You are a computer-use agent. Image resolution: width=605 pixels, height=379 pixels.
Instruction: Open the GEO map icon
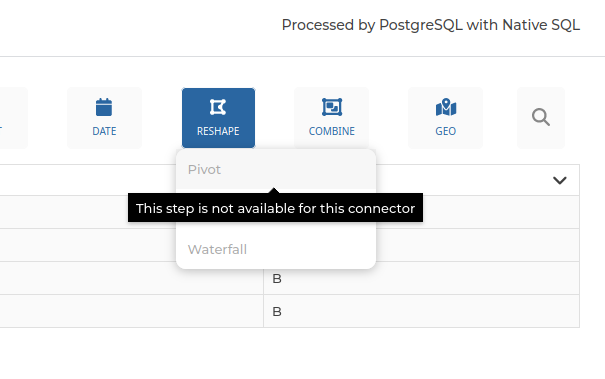tap(446, 107)
